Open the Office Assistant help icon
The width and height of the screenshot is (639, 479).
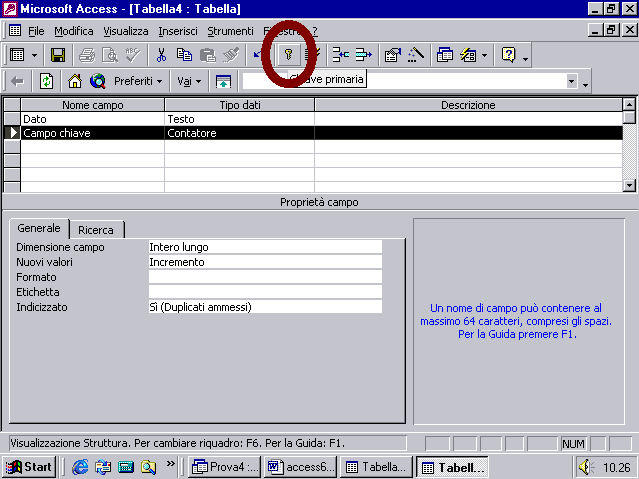click(x=509, y=55)
